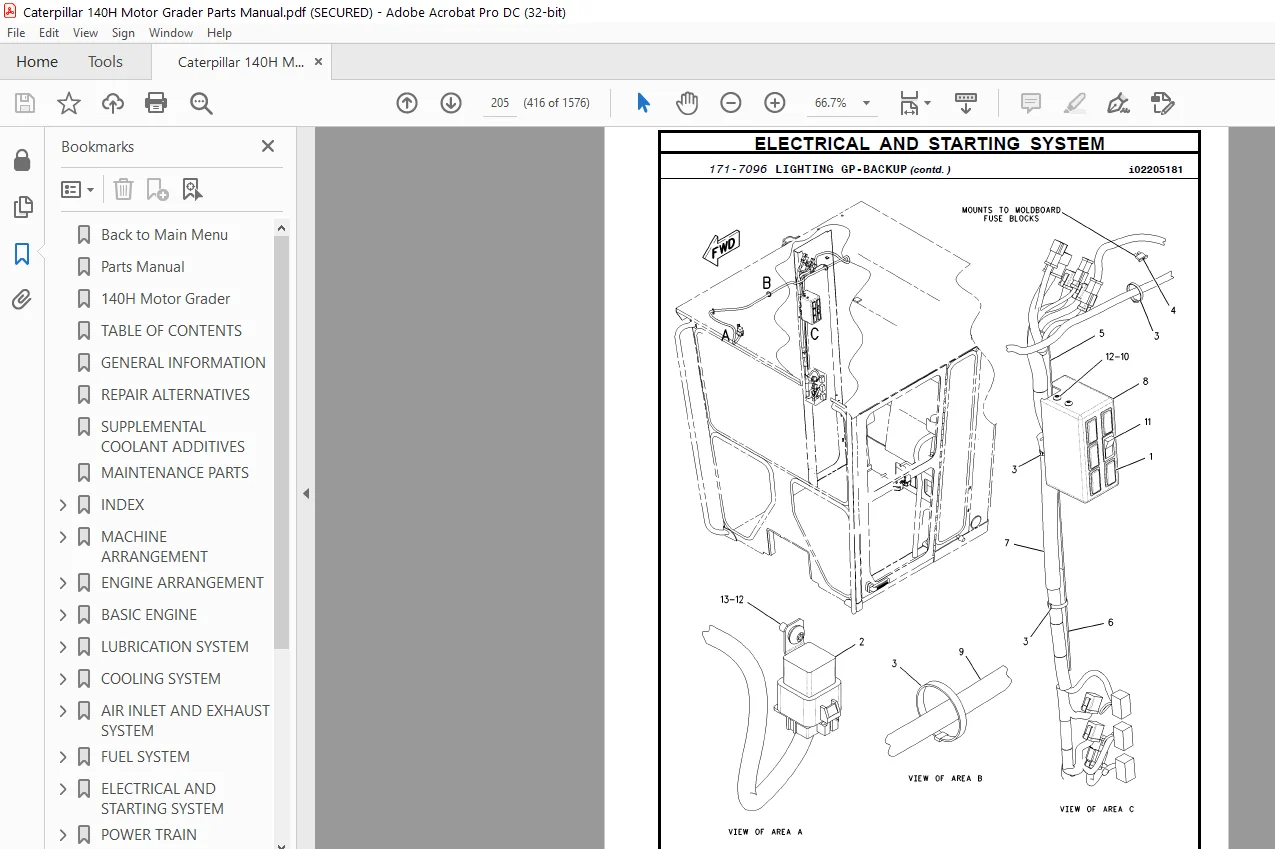Expand ELECTRICAL AND STARTING SYSTEM bookmark
The image size is (1275, 849).
[64, 789]
